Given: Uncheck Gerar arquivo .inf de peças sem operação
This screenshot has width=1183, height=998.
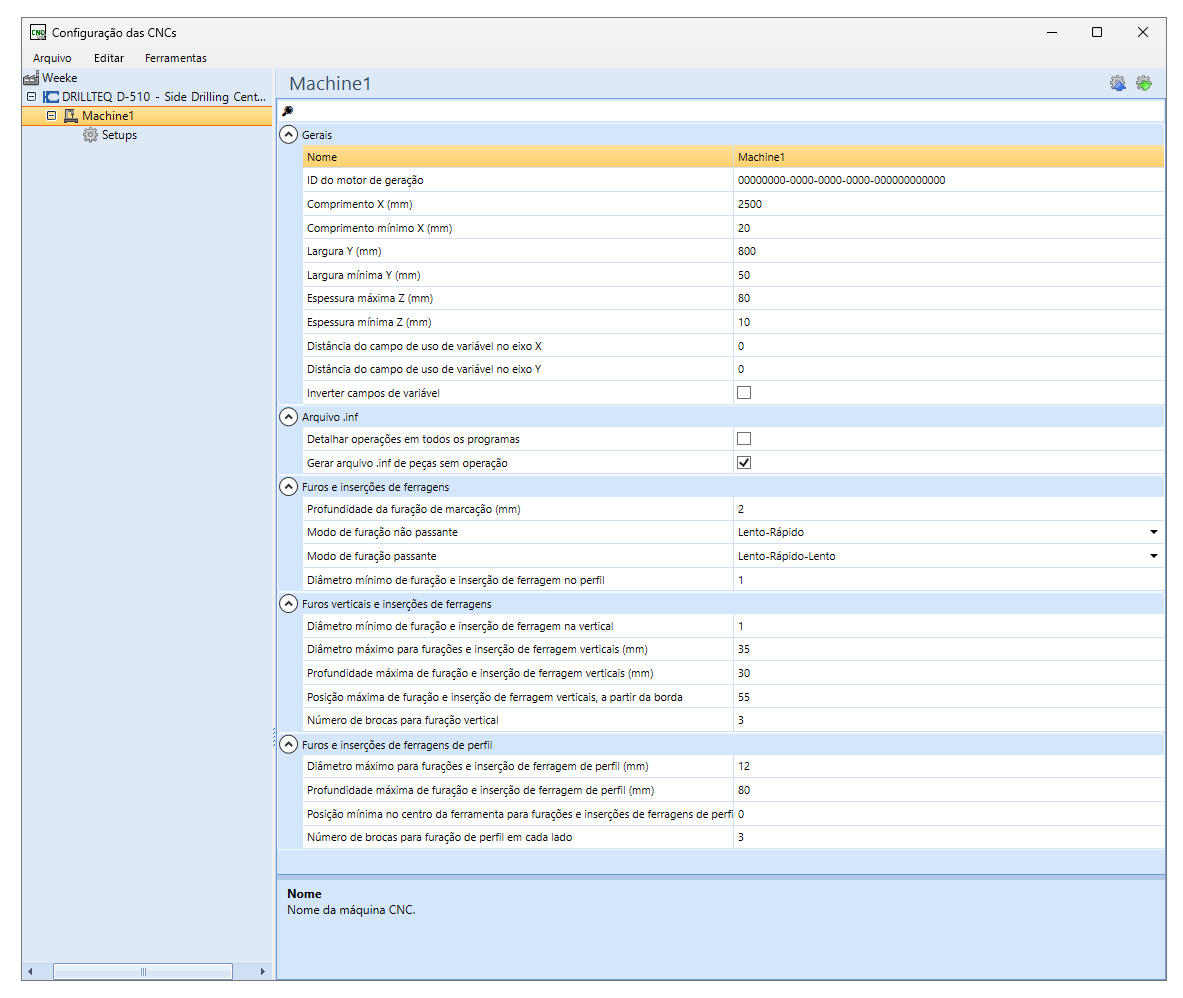Looking at the screenshot, I should coord(744,462).
